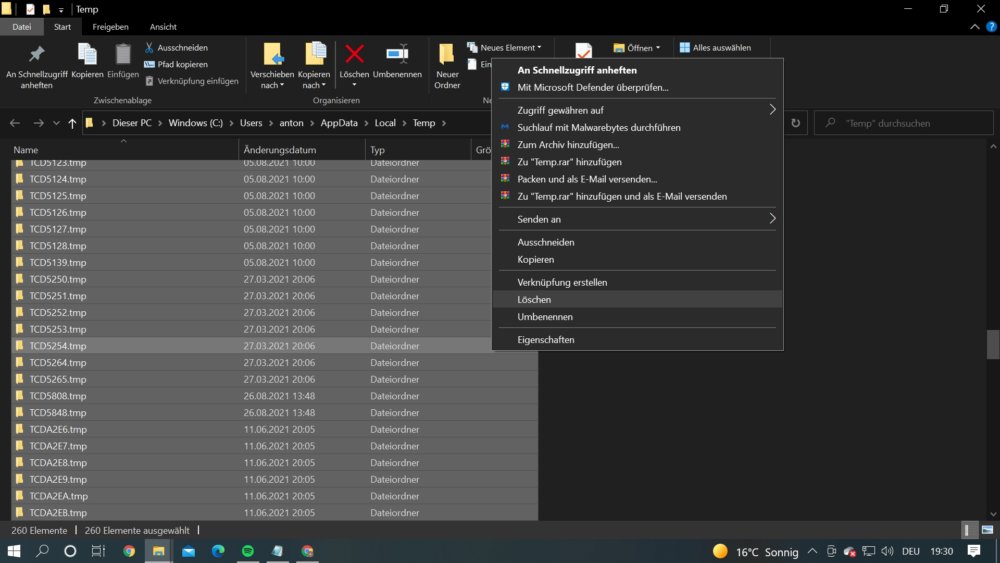The height and width of the screenshot is (563, 1000).
Task: Open Windows Start menu
Action: point(14,551)
